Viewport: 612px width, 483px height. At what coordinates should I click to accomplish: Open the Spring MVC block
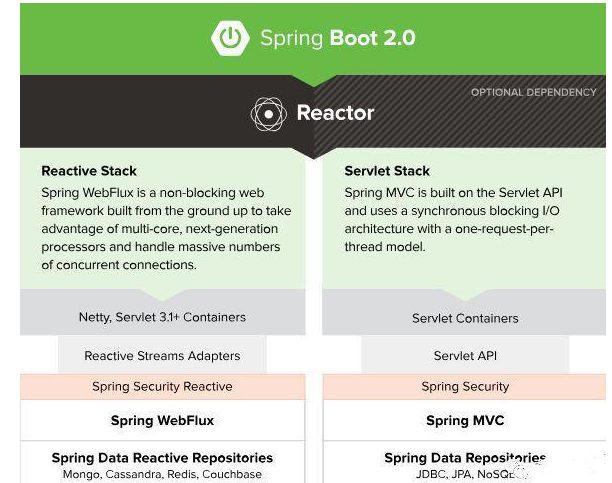pyautogui.click(x=465, y=420)
